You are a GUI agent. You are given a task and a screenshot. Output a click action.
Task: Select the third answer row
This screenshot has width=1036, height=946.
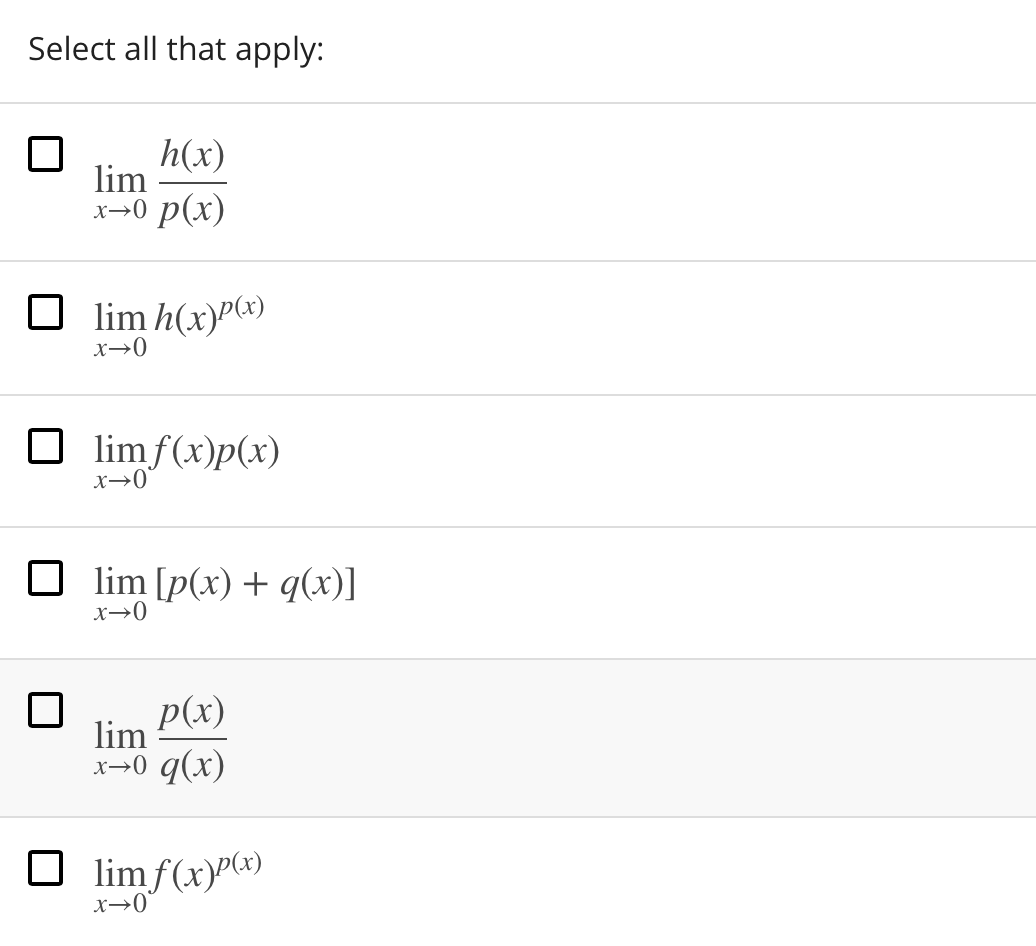click(x=518, y=455)
